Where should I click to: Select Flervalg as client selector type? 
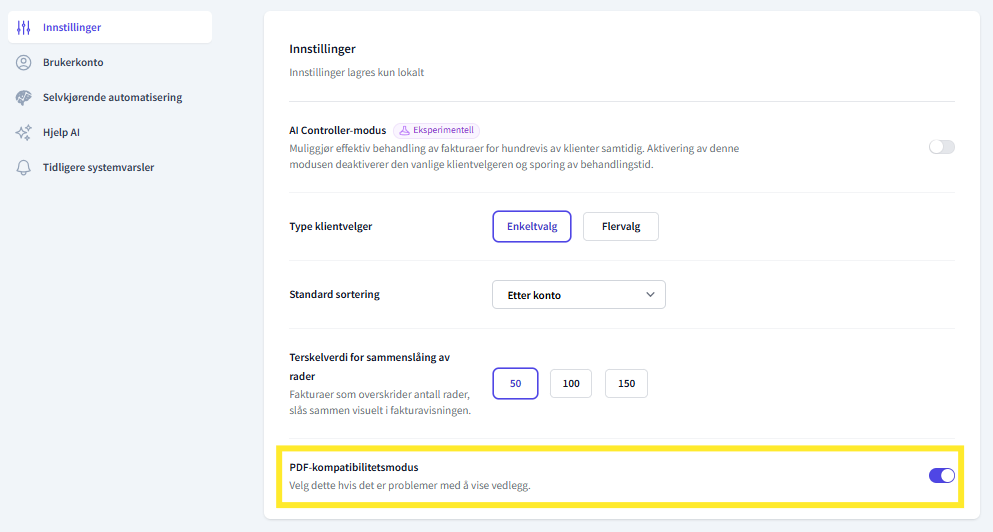[620, 226]
